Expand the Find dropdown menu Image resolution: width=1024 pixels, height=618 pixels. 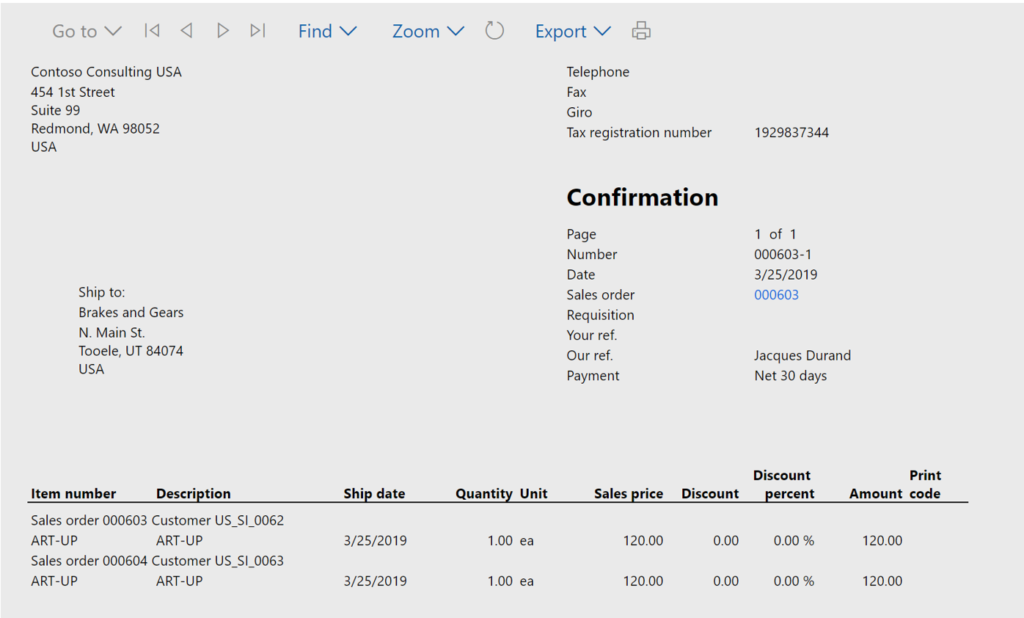pyautogui.click(x=327, y=31)
